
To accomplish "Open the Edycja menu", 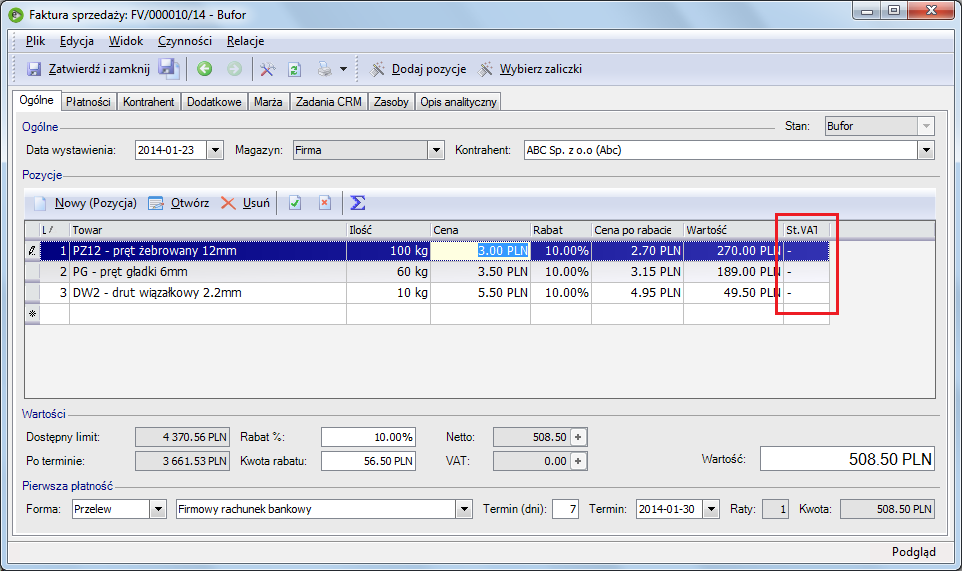I will pyautogui.click(x=77, y=40).
